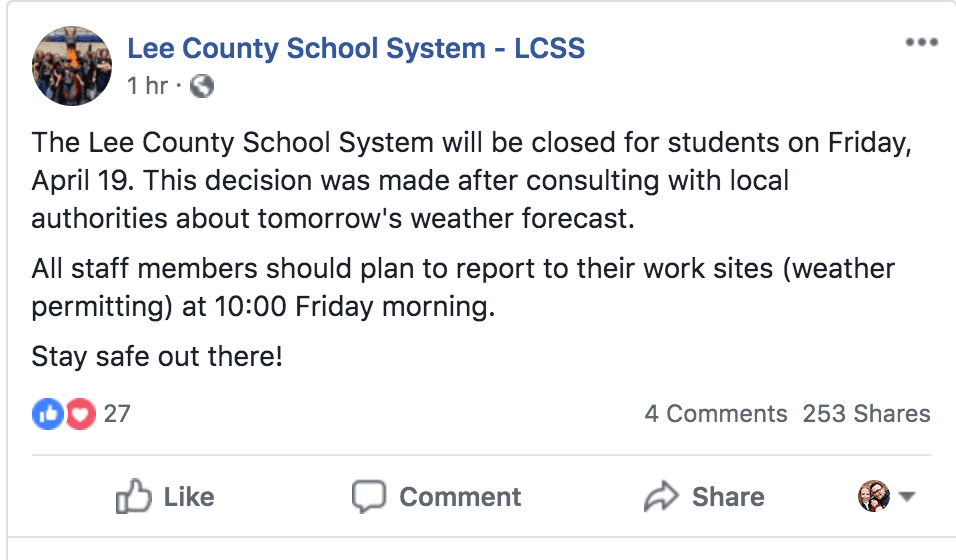Open the post options three-dot menu

pyautogui.click(x=921, y=43)
